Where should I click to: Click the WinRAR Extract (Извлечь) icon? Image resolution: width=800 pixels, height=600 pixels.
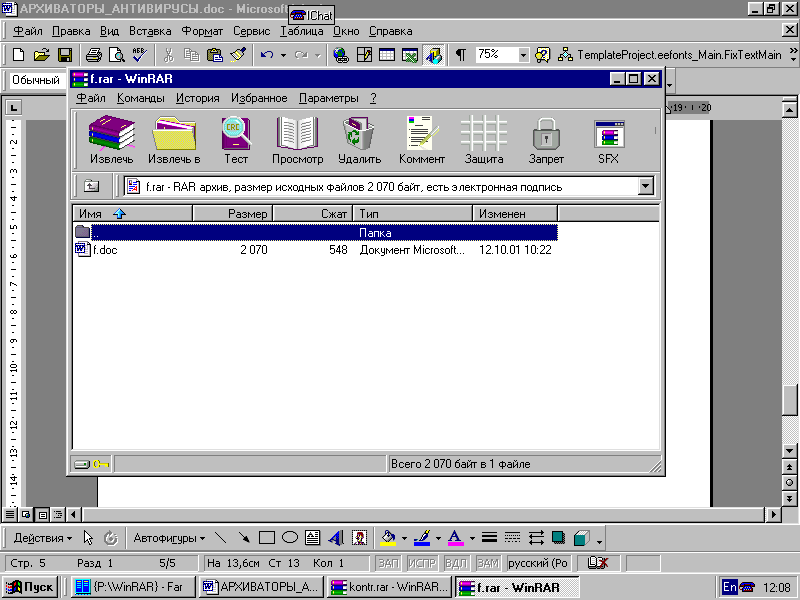coord(111,140)
